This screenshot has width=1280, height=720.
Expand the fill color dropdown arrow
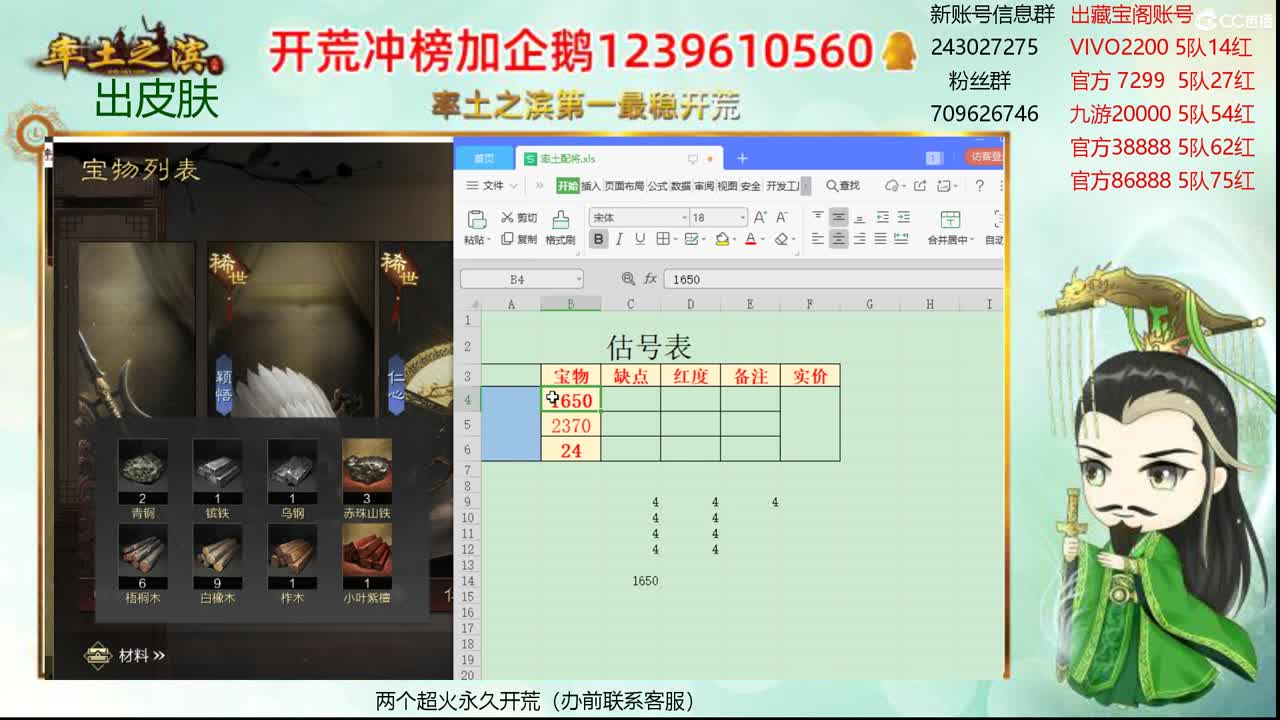(x=734, y=240)
